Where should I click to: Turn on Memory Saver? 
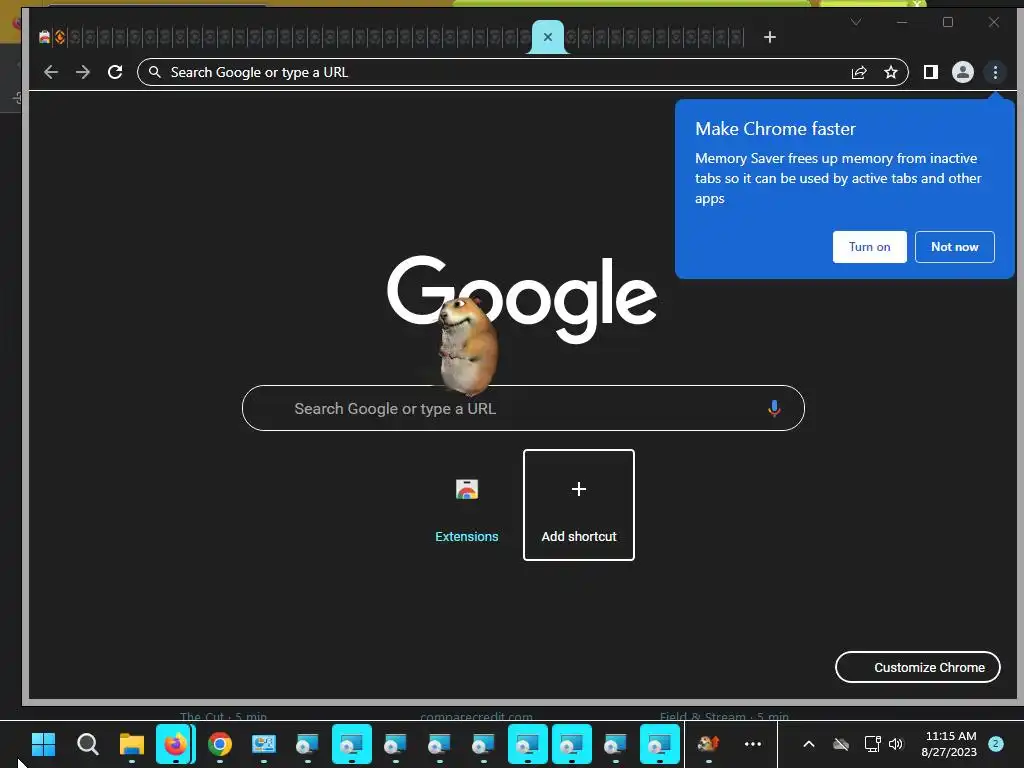tap(869, 247)
